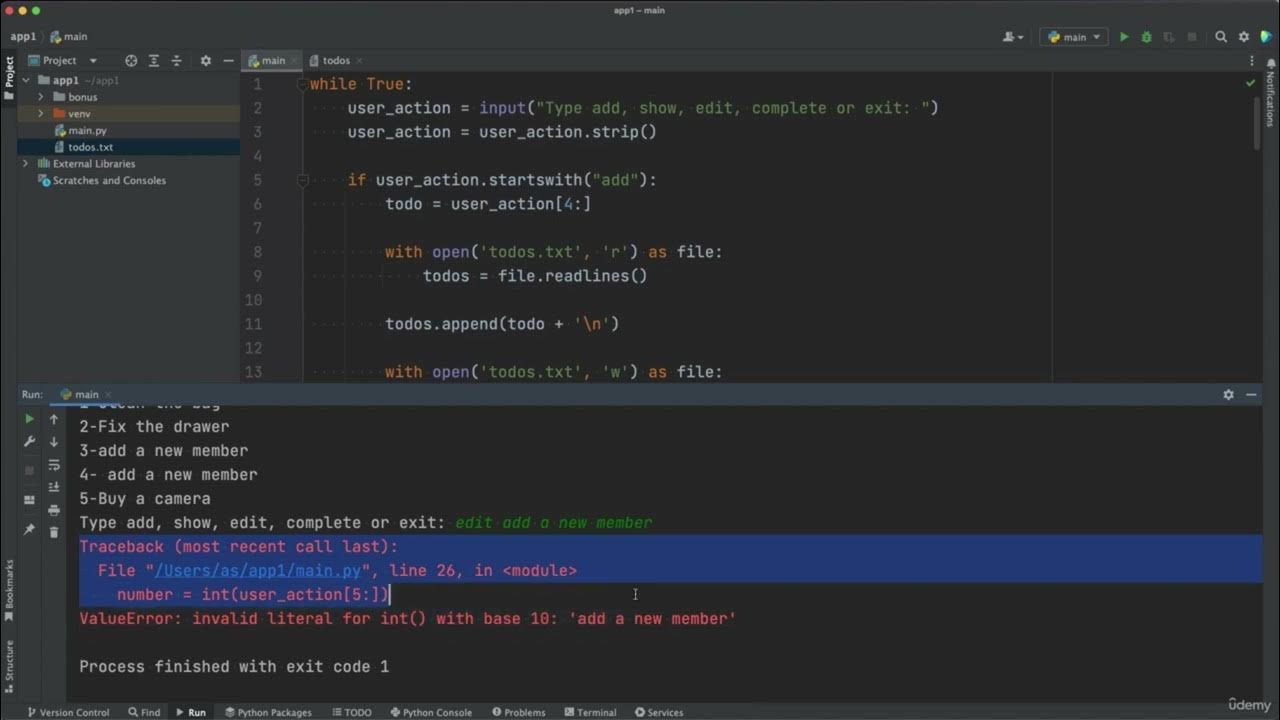The width and height of the screenshot is (1280, 720).
Task: Open run configuration wrench icon
Action: click(x=29, y=442)
